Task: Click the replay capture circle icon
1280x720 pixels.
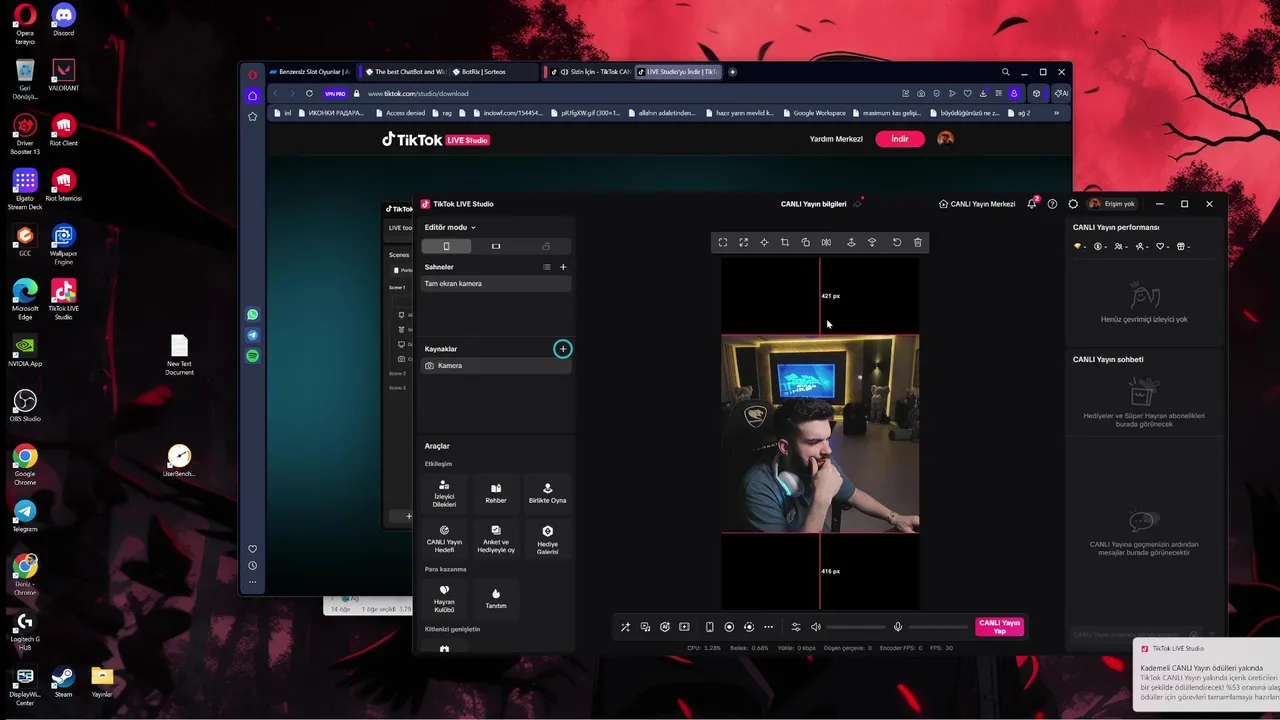Action: tap(749, 627)
